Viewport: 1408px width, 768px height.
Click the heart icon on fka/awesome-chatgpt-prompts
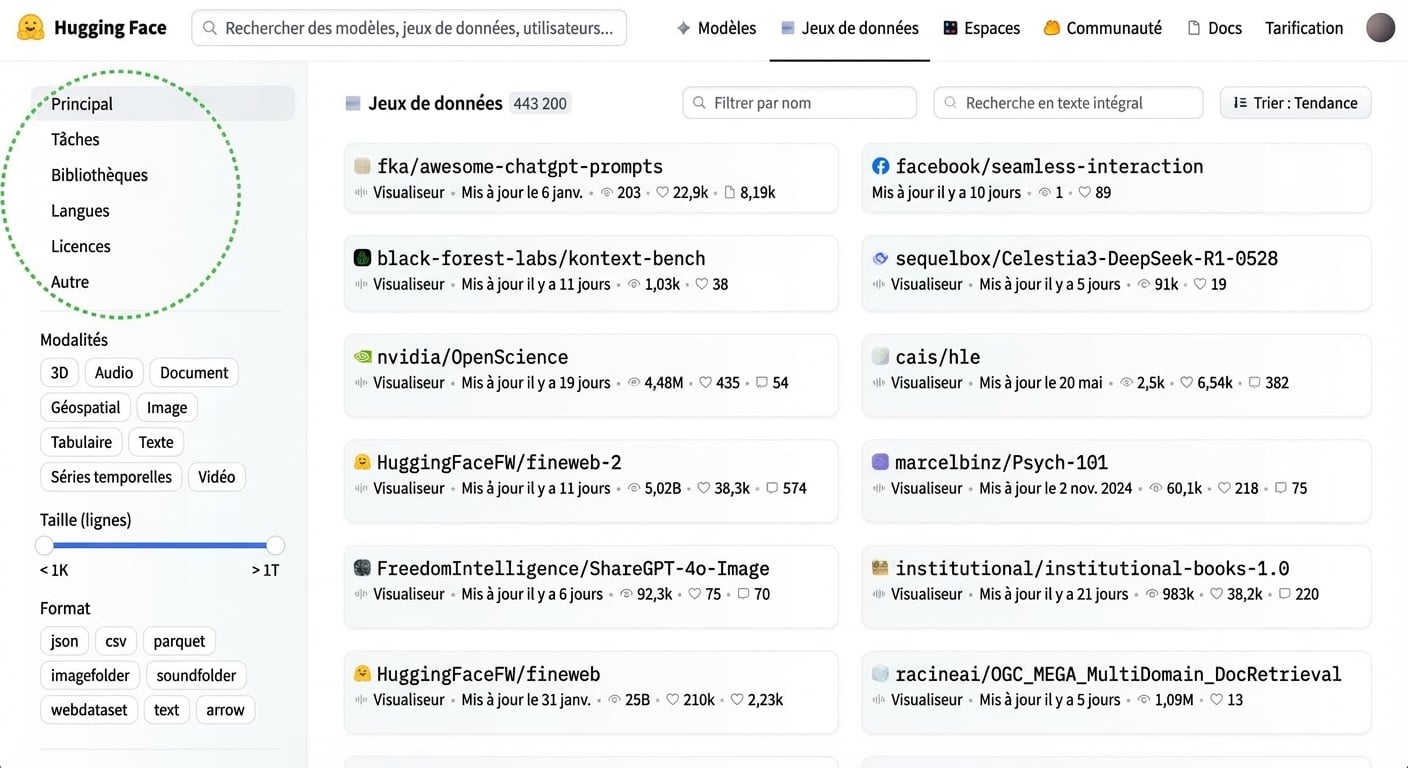pyautogui.click(x=662, y=193)
